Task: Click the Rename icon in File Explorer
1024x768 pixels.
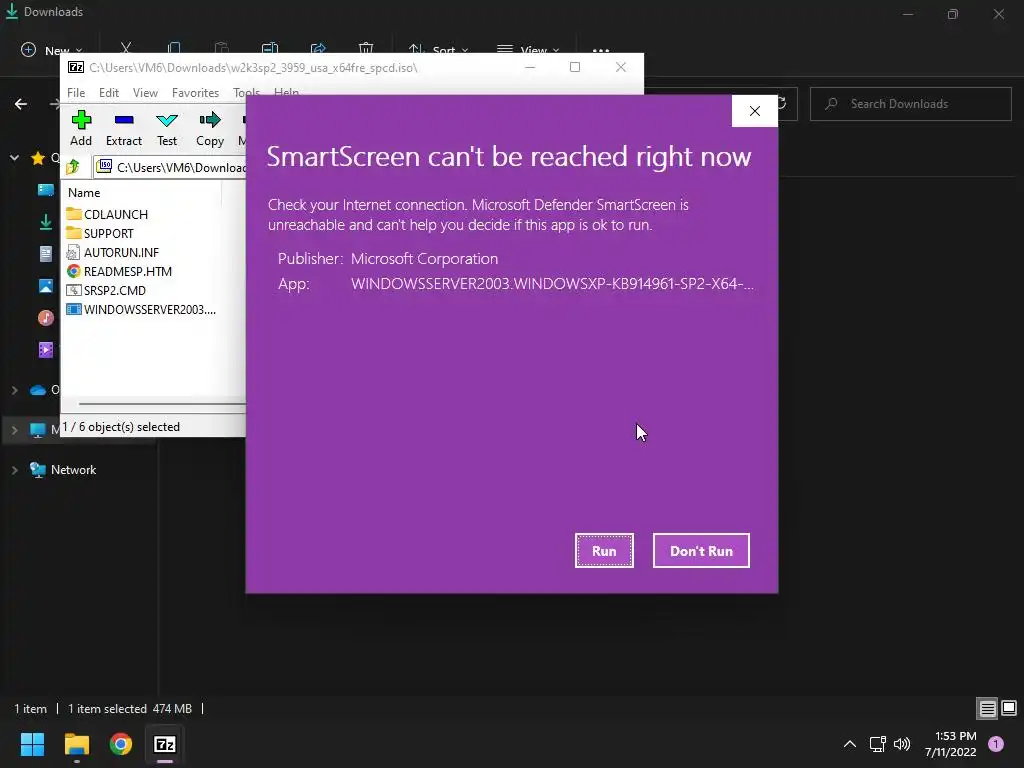Action: (x=270, y=49)
